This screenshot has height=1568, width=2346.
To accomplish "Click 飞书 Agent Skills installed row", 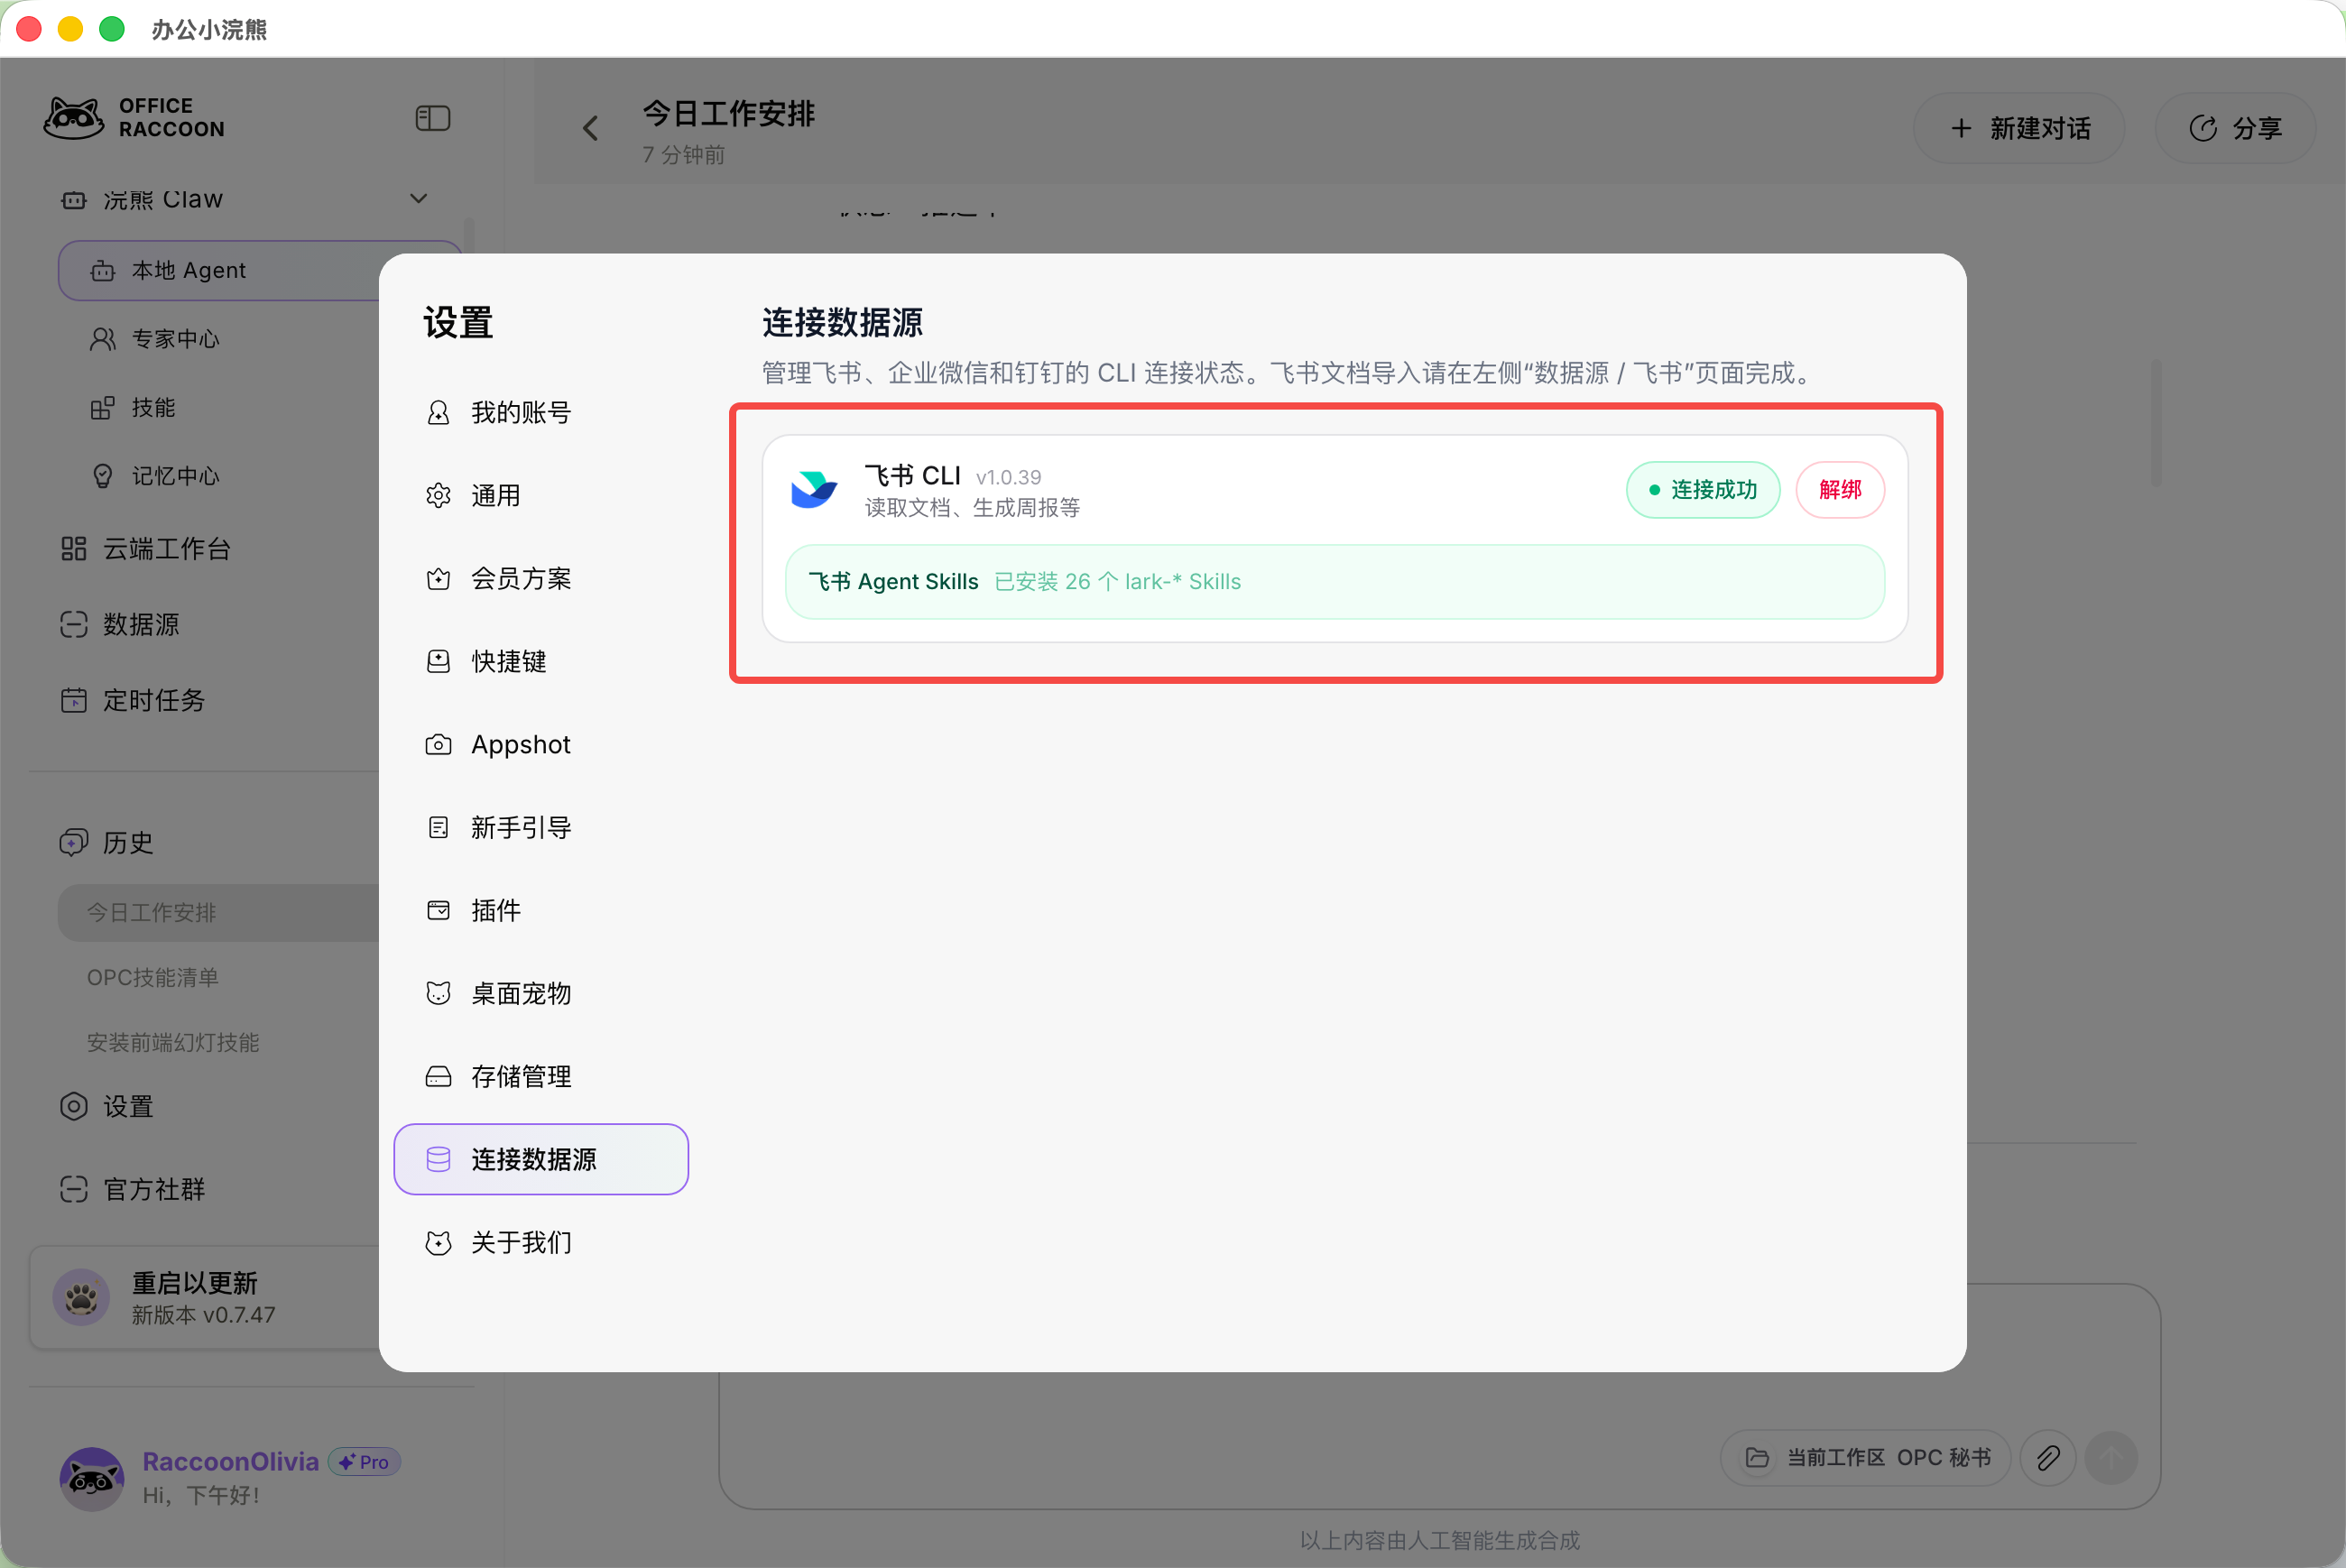I will [1335, 582].
